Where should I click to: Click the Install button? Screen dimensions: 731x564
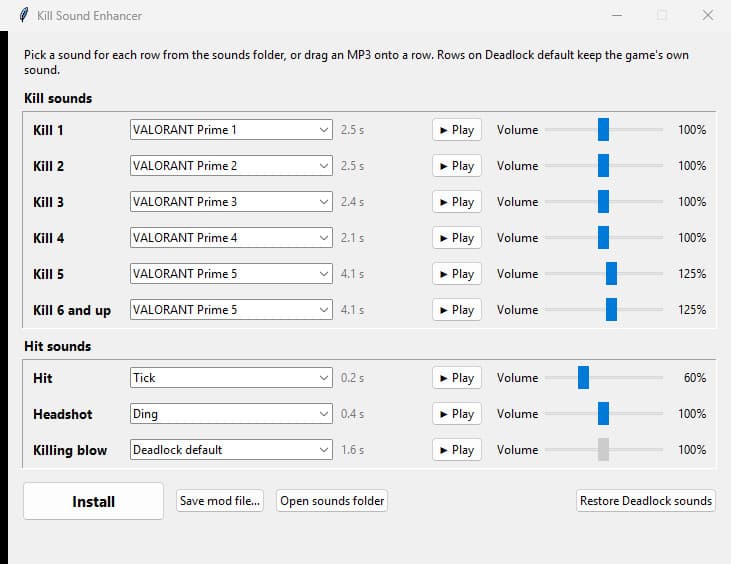pyautogui.click(x=93, y=501)
